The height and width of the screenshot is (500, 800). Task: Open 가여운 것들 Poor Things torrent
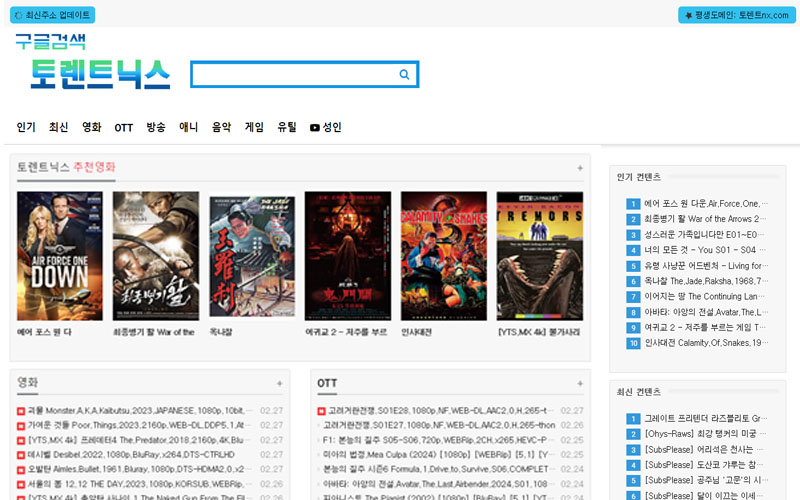click(139, 425)
